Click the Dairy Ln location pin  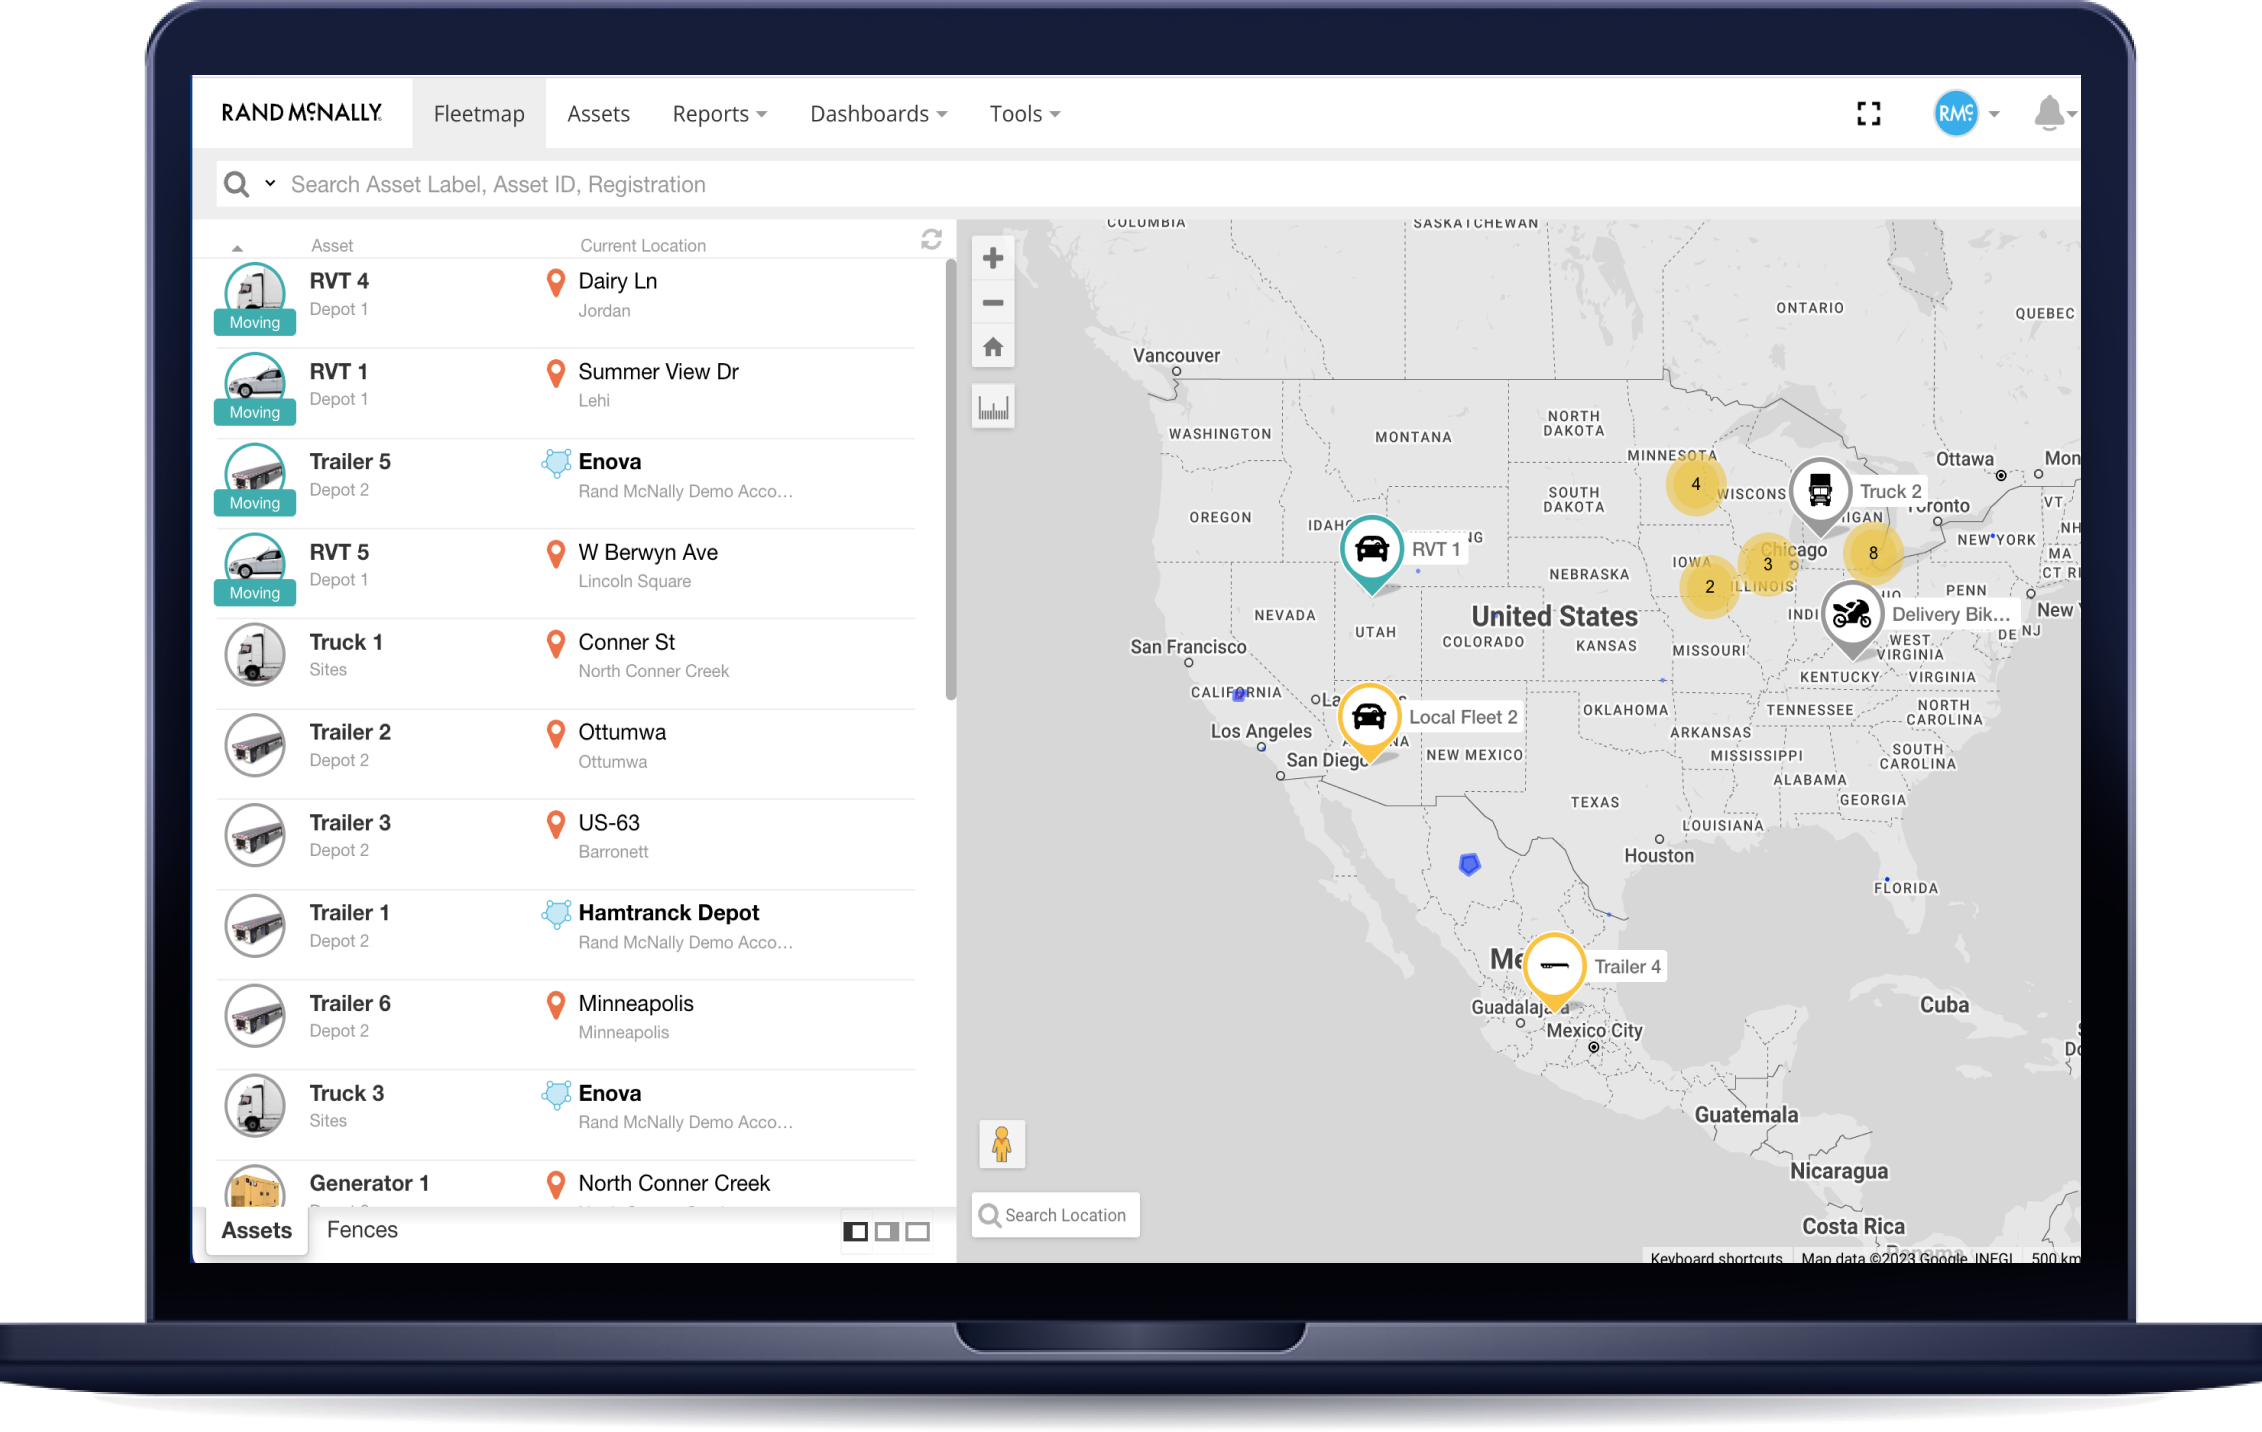click(x=556, y=283)
